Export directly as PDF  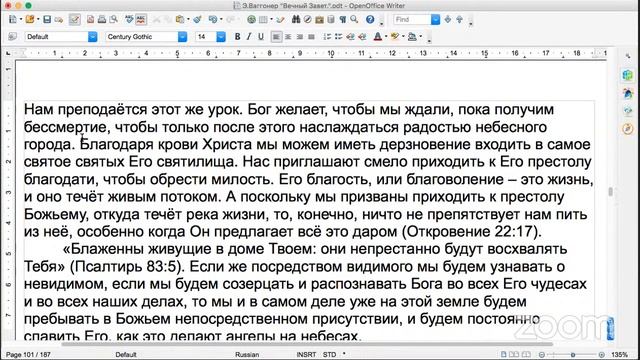click(90, 19)
